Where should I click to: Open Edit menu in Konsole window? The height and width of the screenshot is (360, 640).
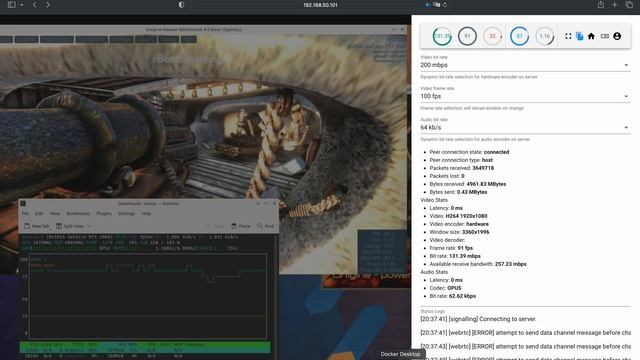click(x=39, y=213)
